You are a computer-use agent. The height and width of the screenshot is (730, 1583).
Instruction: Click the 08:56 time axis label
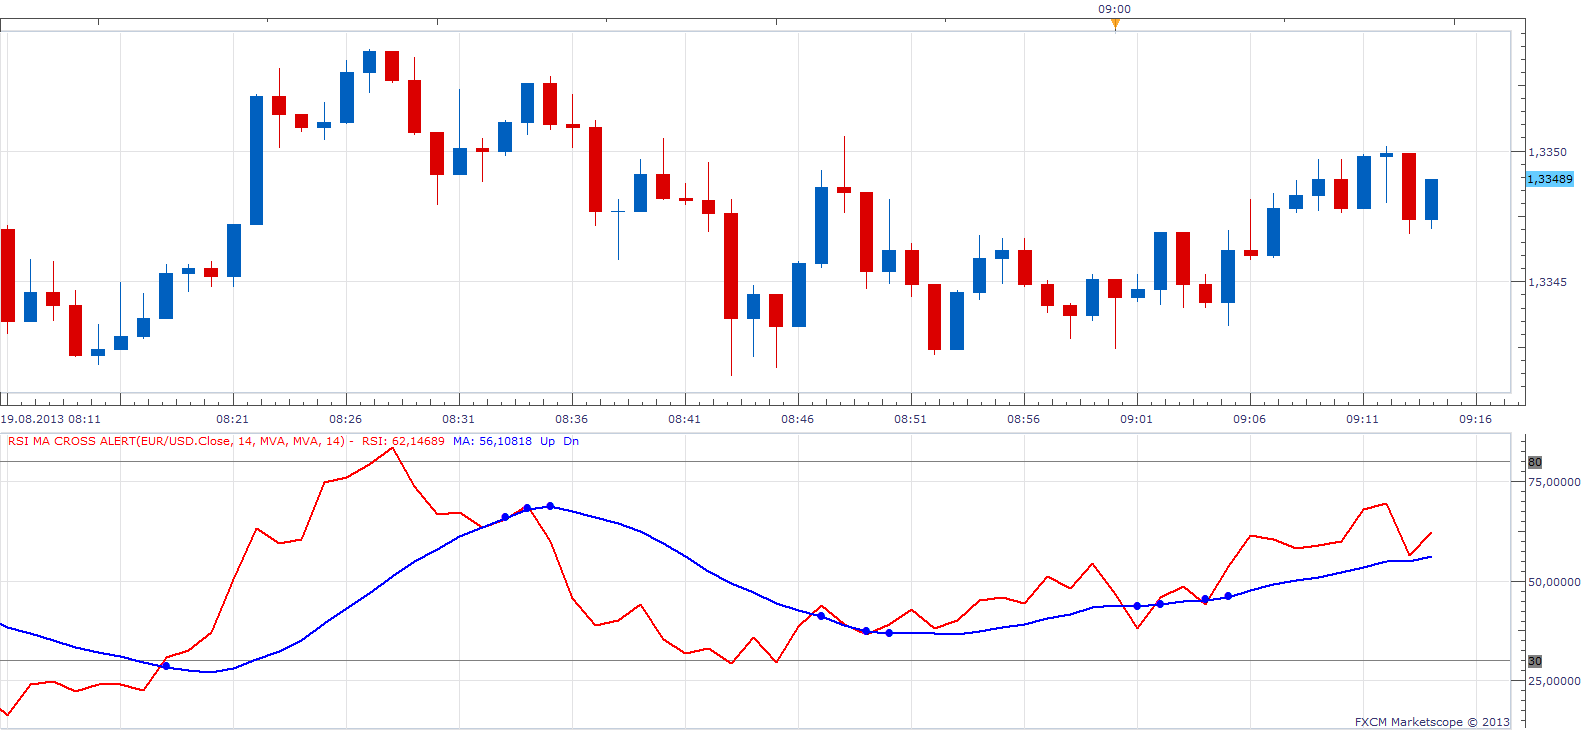tap(1023, 419)
